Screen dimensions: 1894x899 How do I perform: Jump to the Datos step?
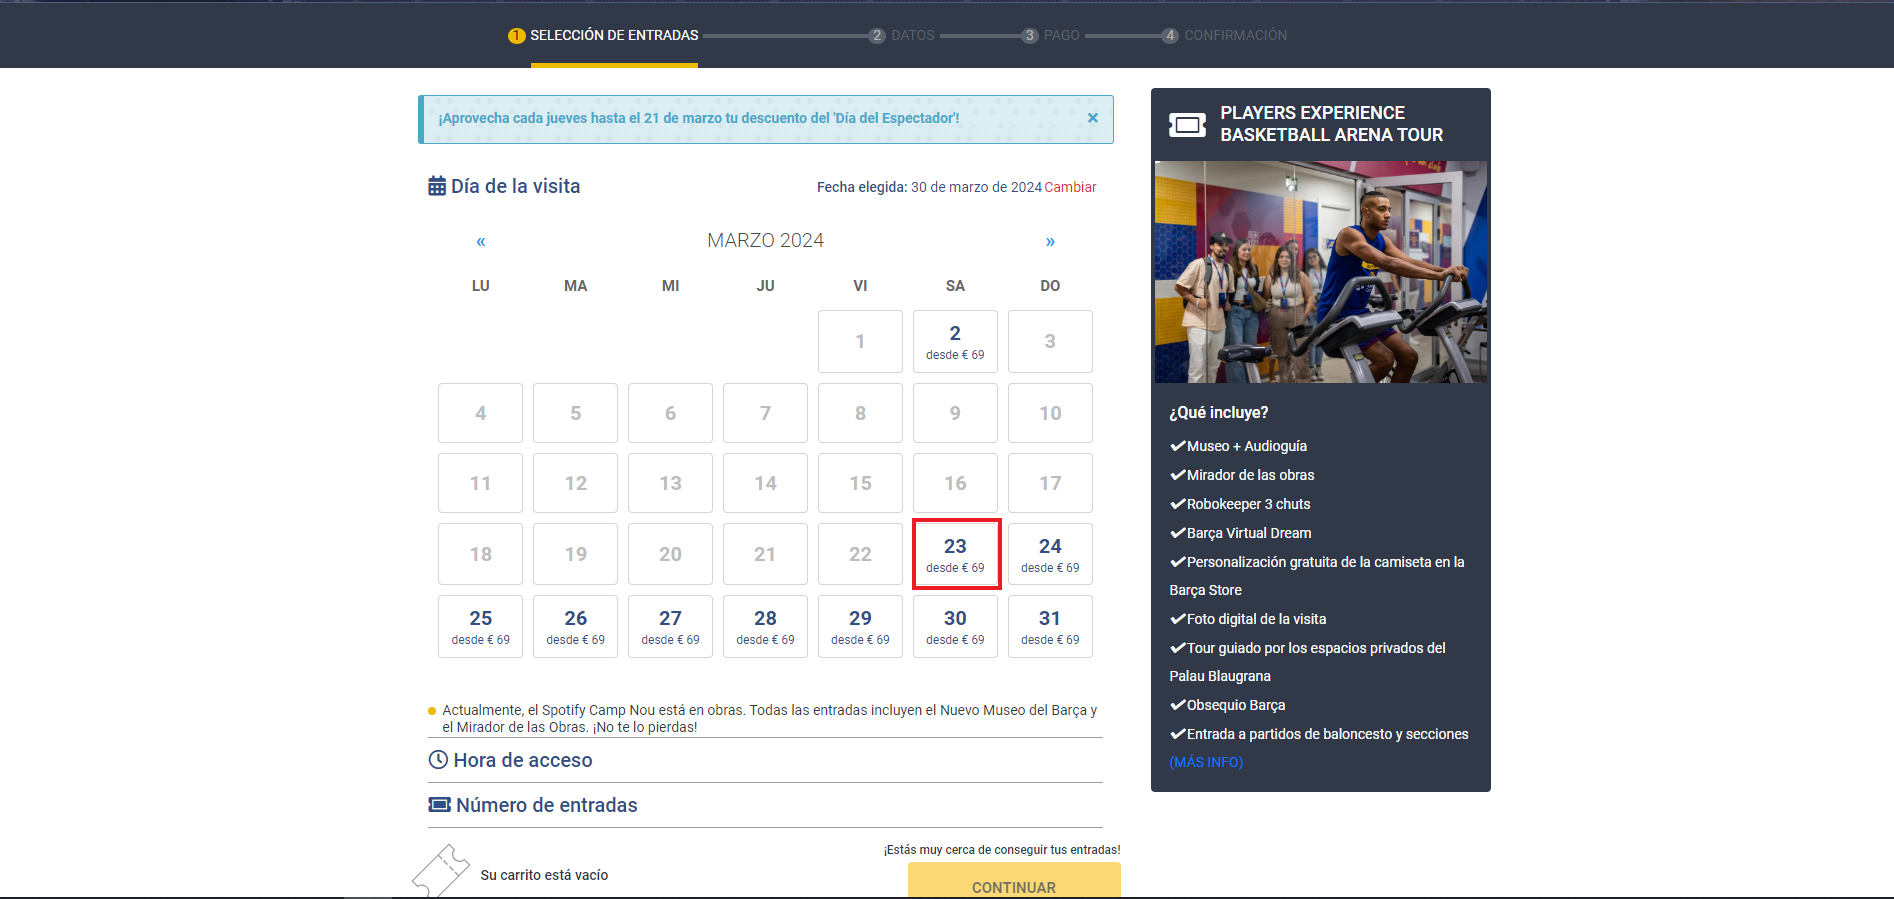click(x=911, y=35)
